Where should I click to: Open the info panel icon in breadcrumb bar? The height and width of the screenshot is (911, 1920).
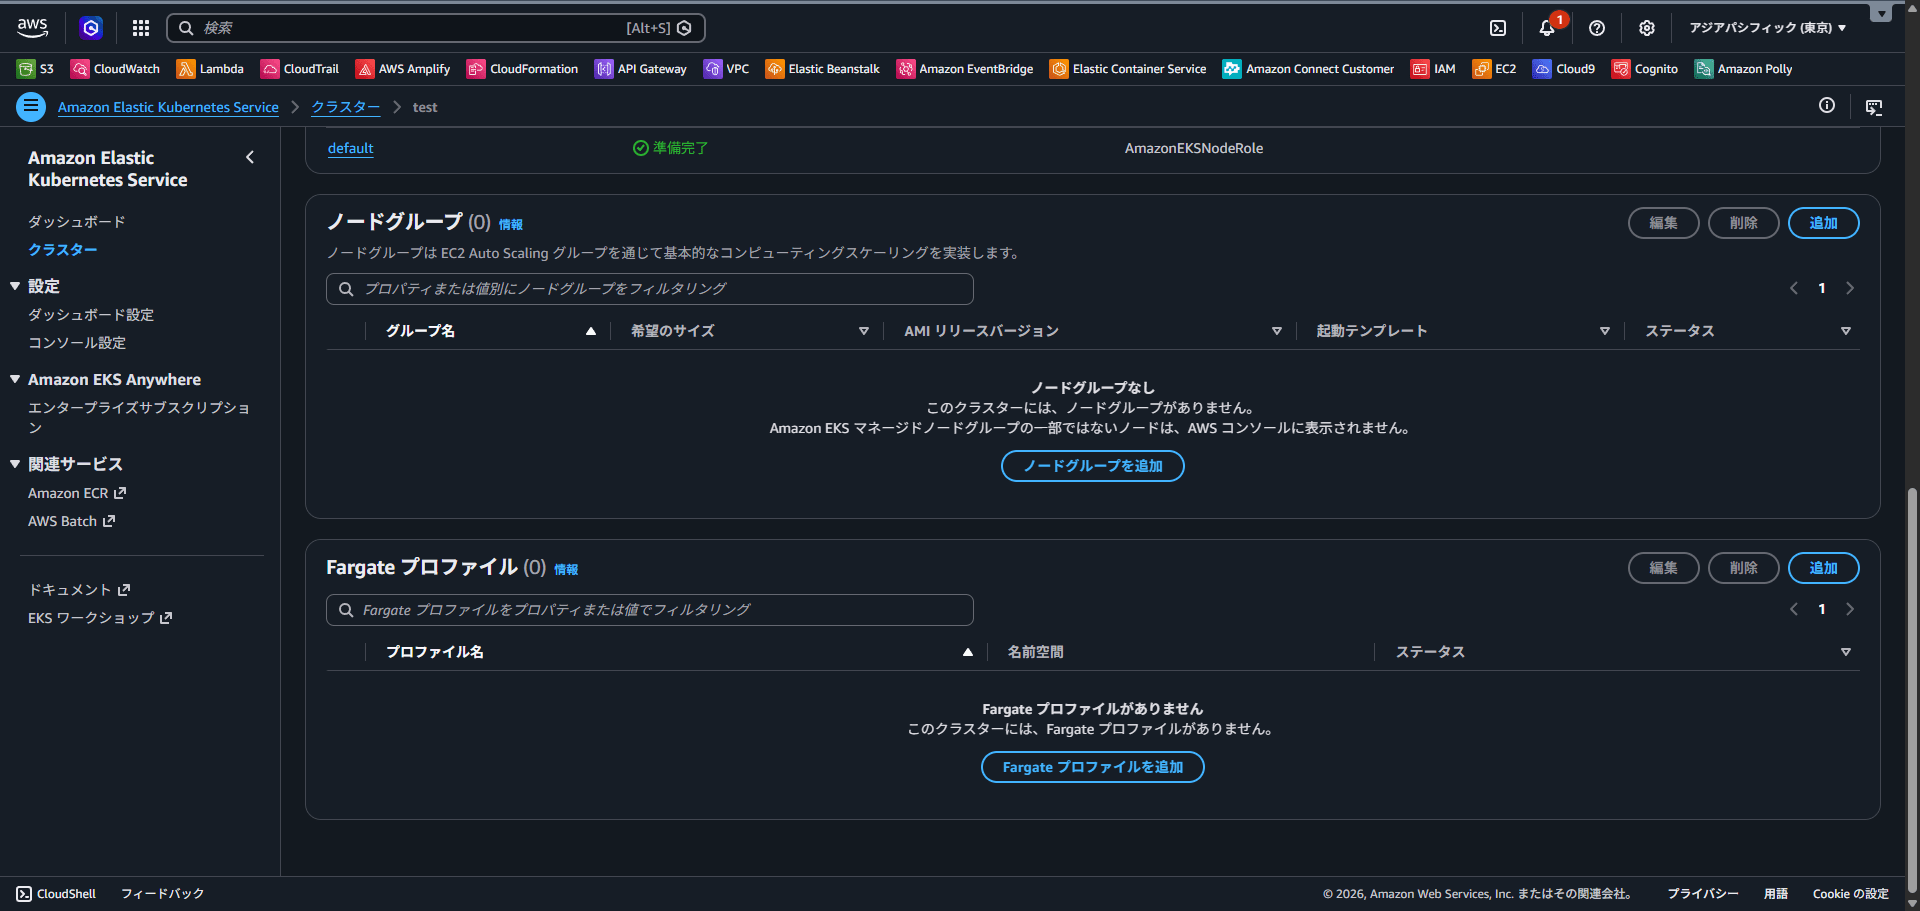(x=1827, y=106)
